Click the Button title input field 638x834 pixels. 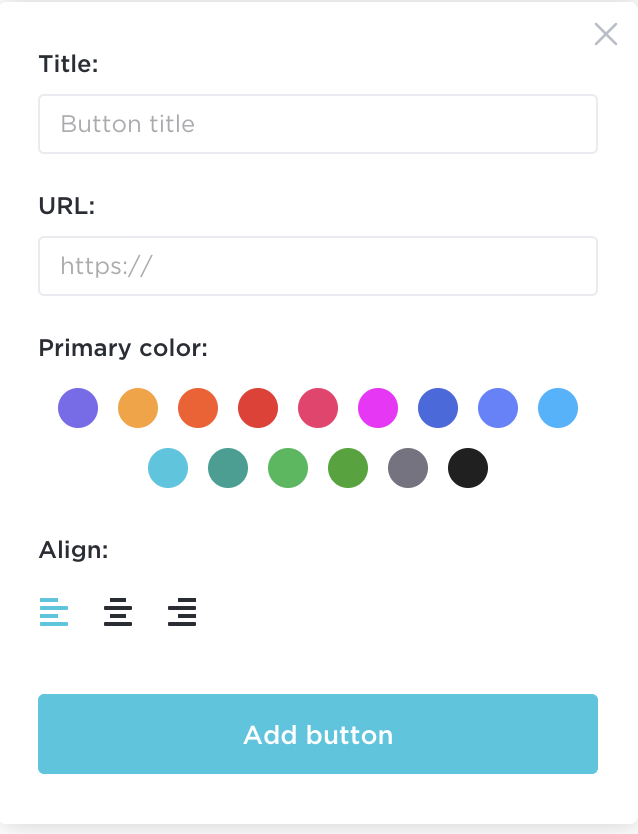pyautogui.click(x=318, y=124)
